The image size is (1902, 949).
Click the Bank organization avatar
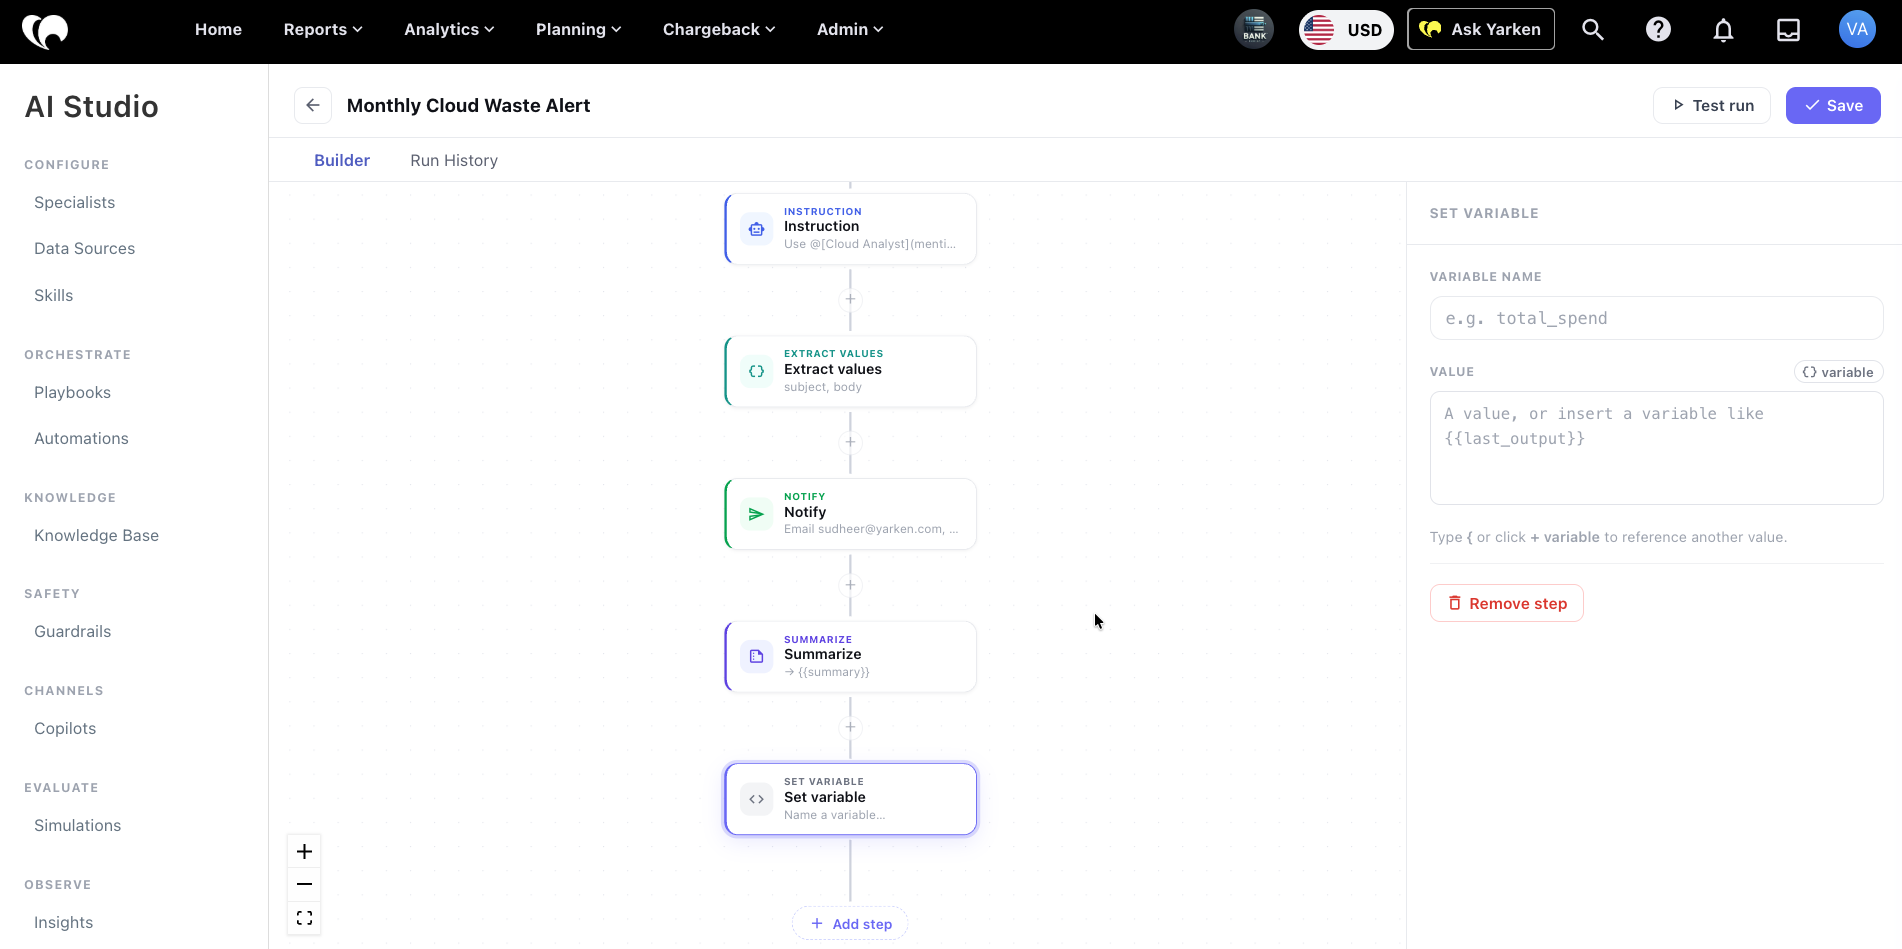click(x=1254, y=29)
